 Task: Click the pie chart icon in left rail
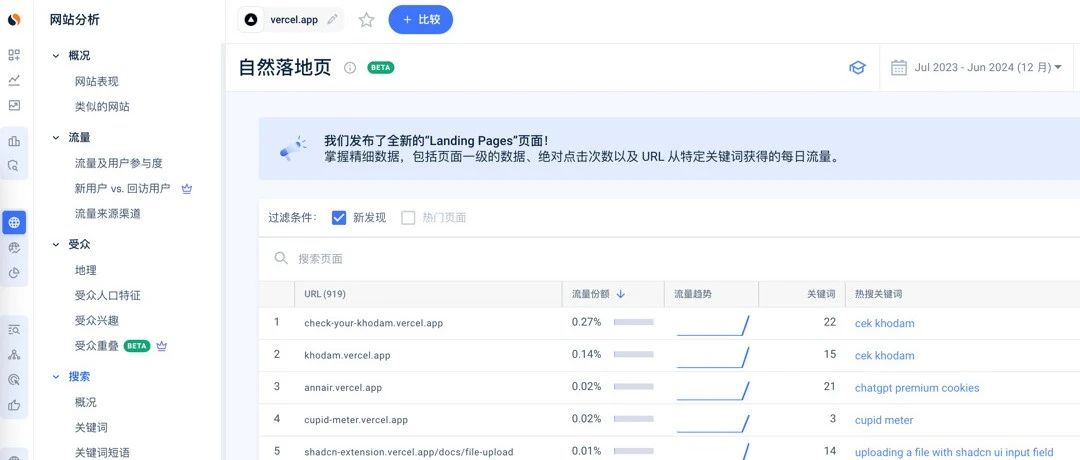(x=14, y=273)
